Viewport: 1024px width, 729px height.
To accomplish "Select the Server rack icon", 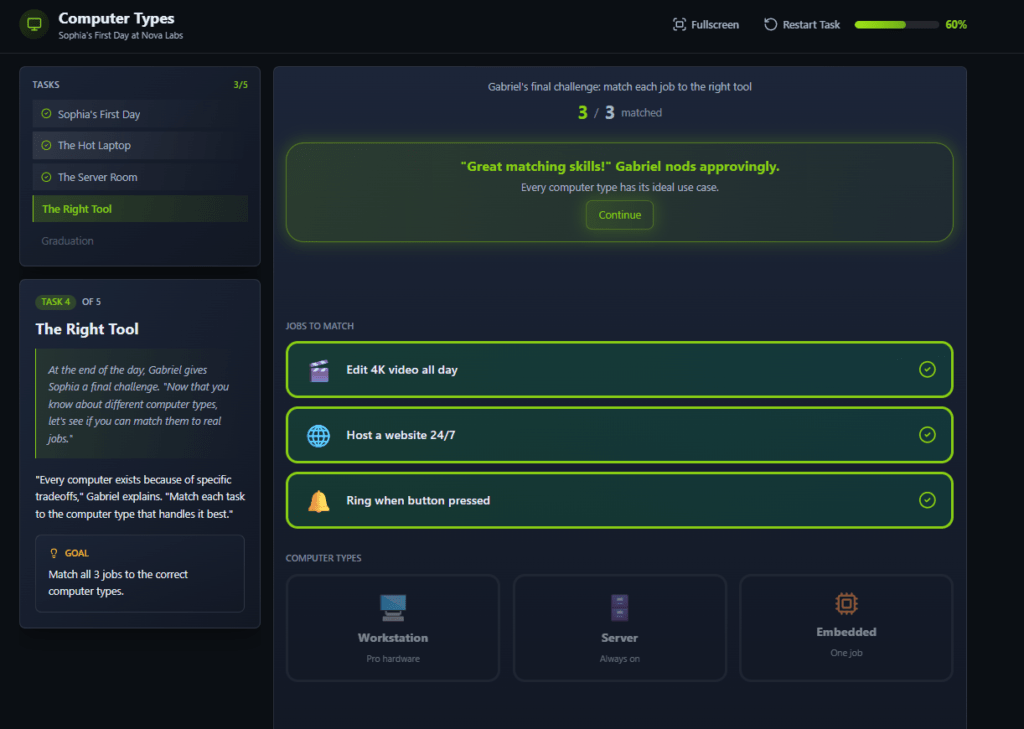I will [x=620, y=607].
